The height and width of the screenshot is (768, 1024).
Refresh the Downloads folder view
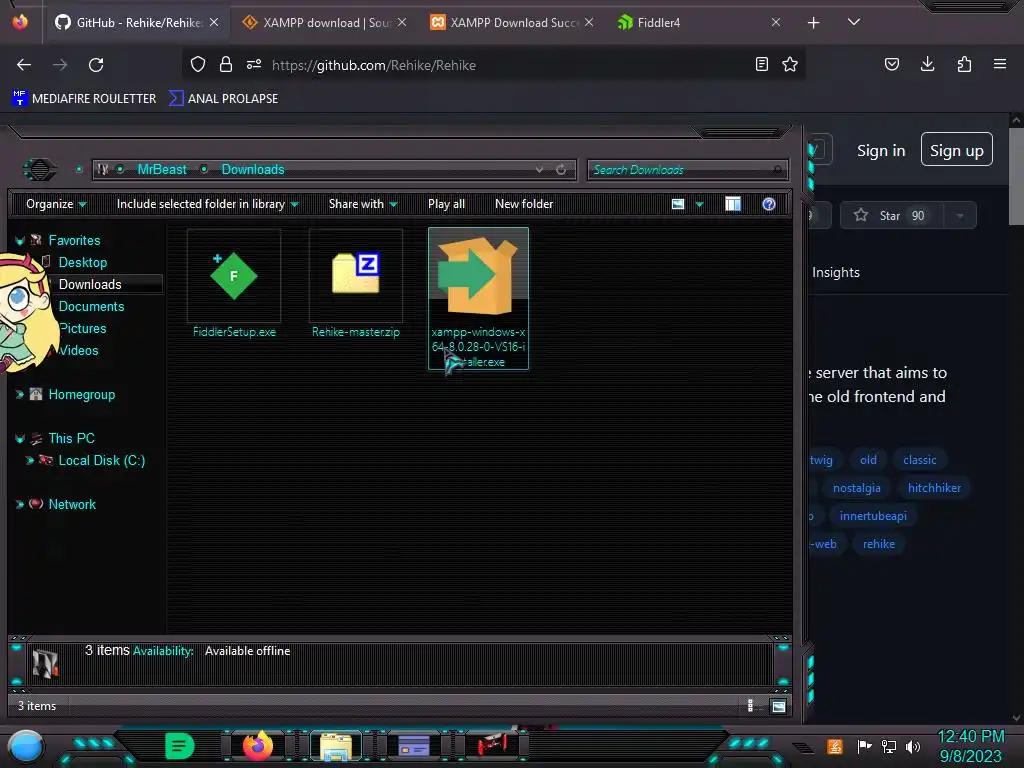coord(561,170)
